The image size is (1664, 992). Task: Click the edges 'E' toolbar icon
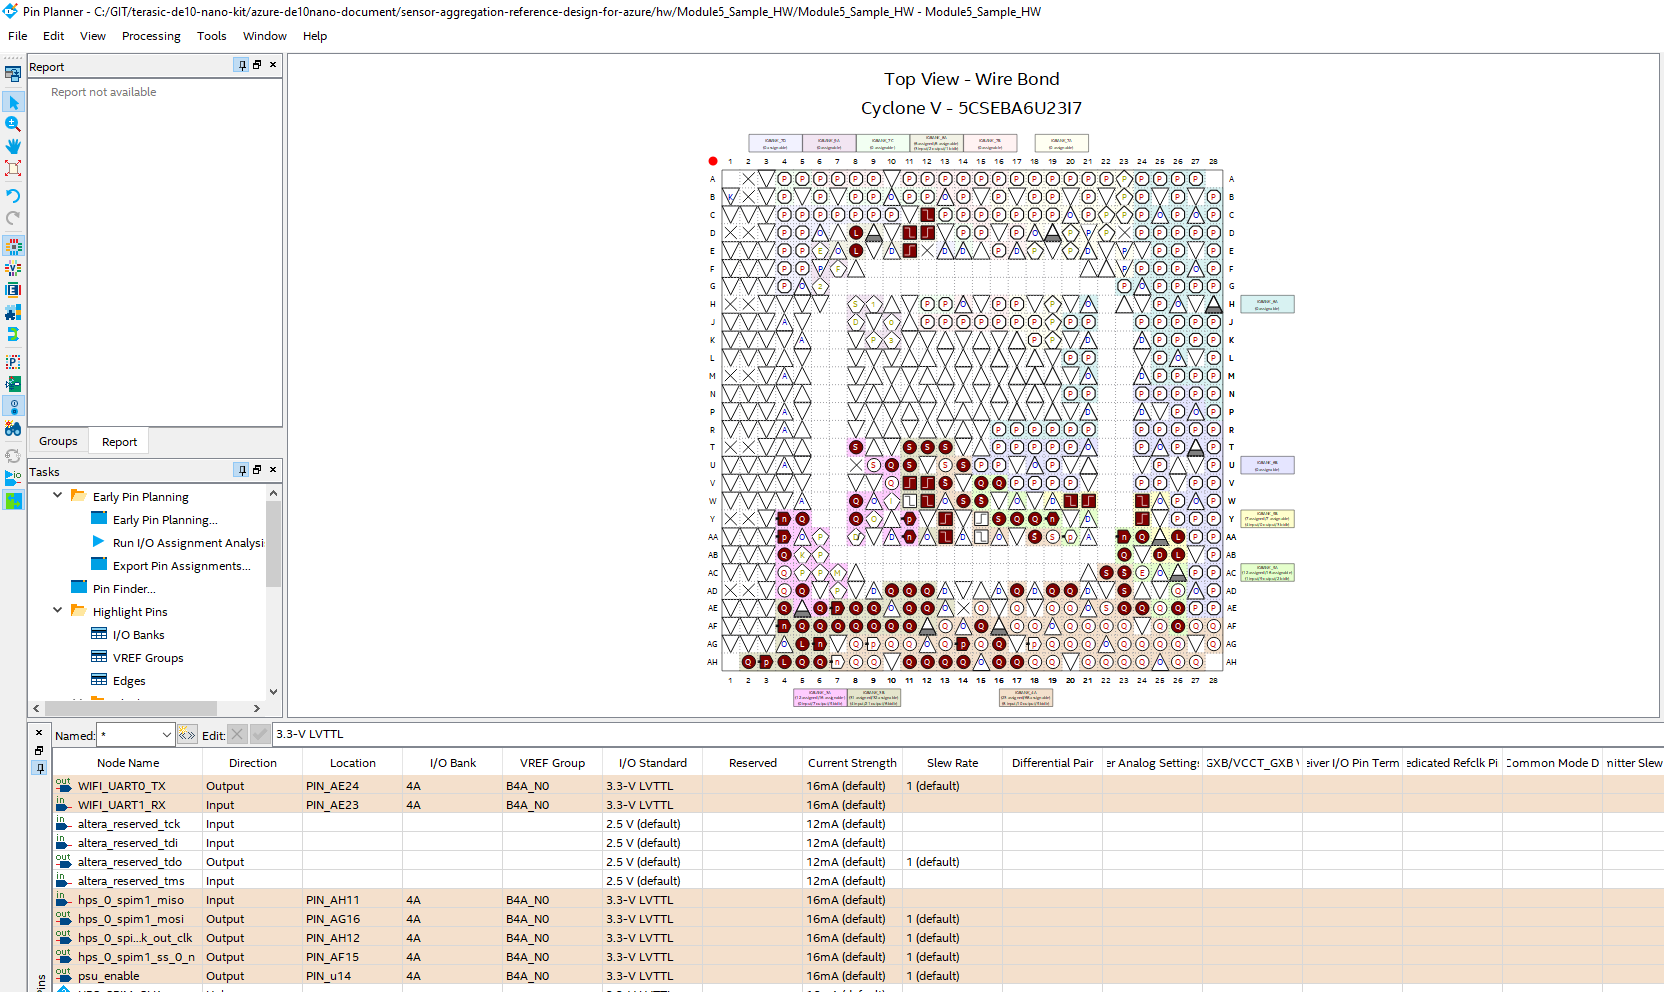[x=13, y=290]
